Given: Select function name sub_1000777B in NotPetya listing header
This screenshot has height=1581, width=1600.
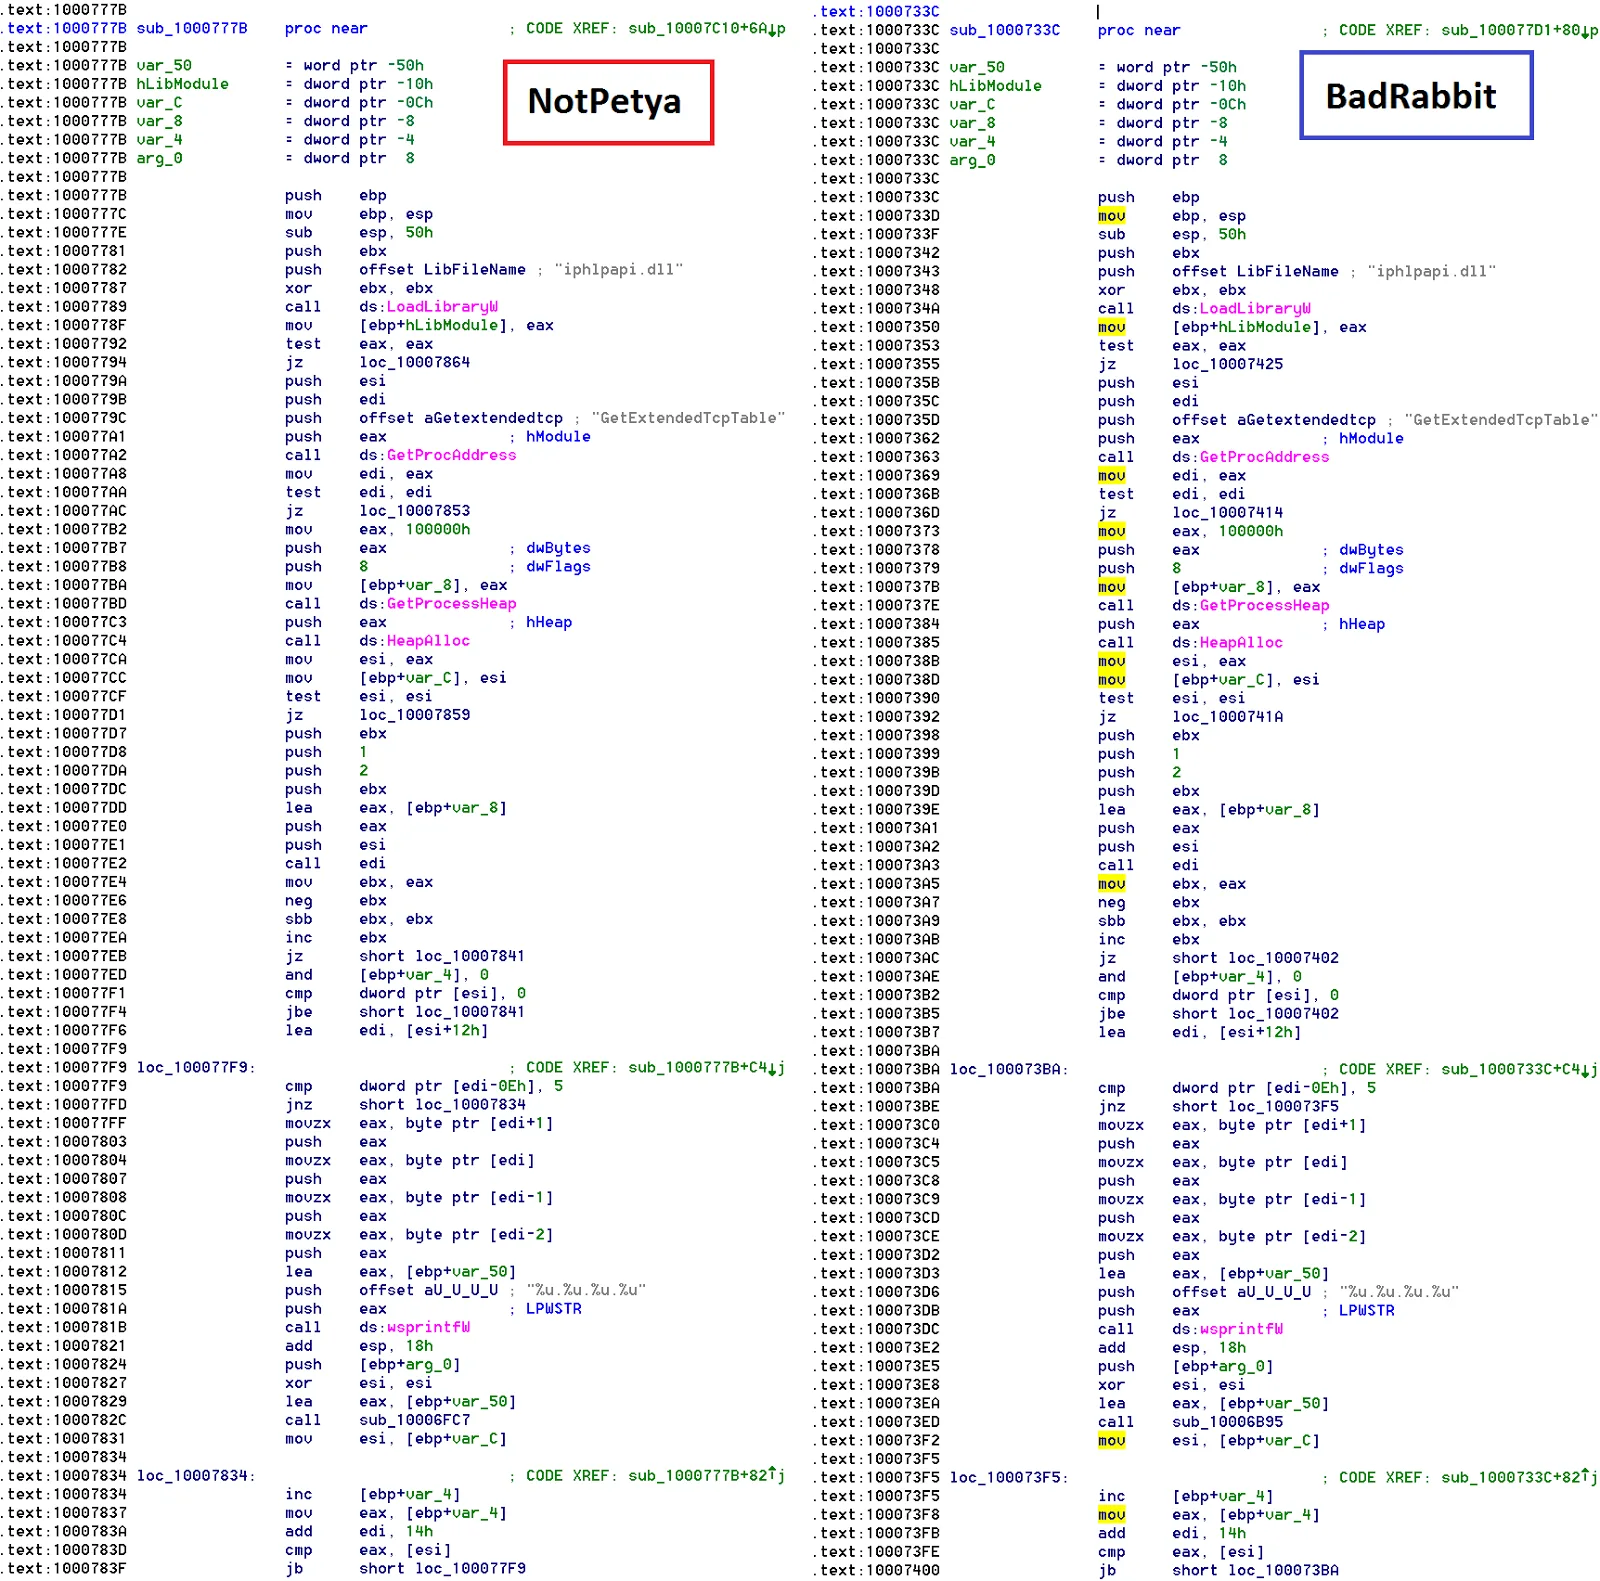Looking at the screenshot, I should pos(192,28).
